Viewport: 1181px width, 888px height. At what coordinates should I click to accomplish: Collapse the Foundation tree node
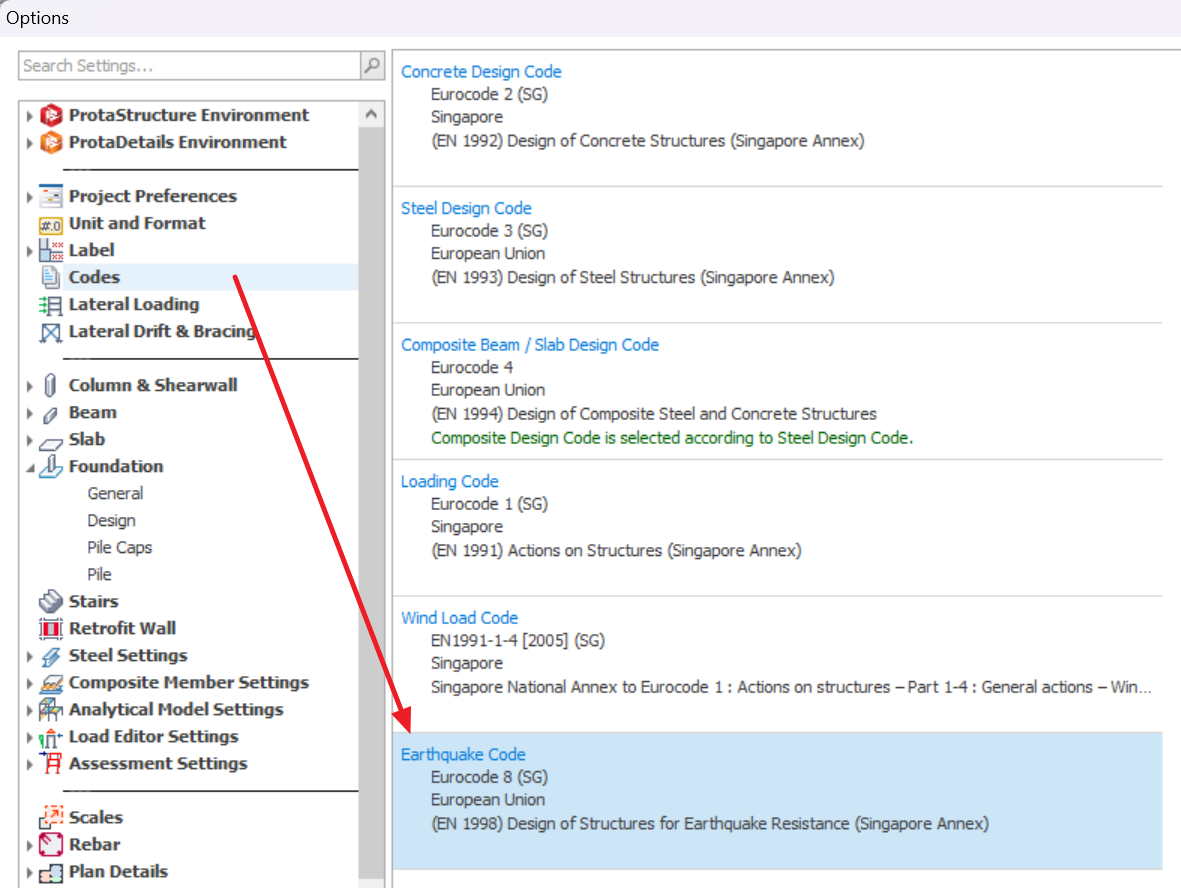tap(30, 467)
